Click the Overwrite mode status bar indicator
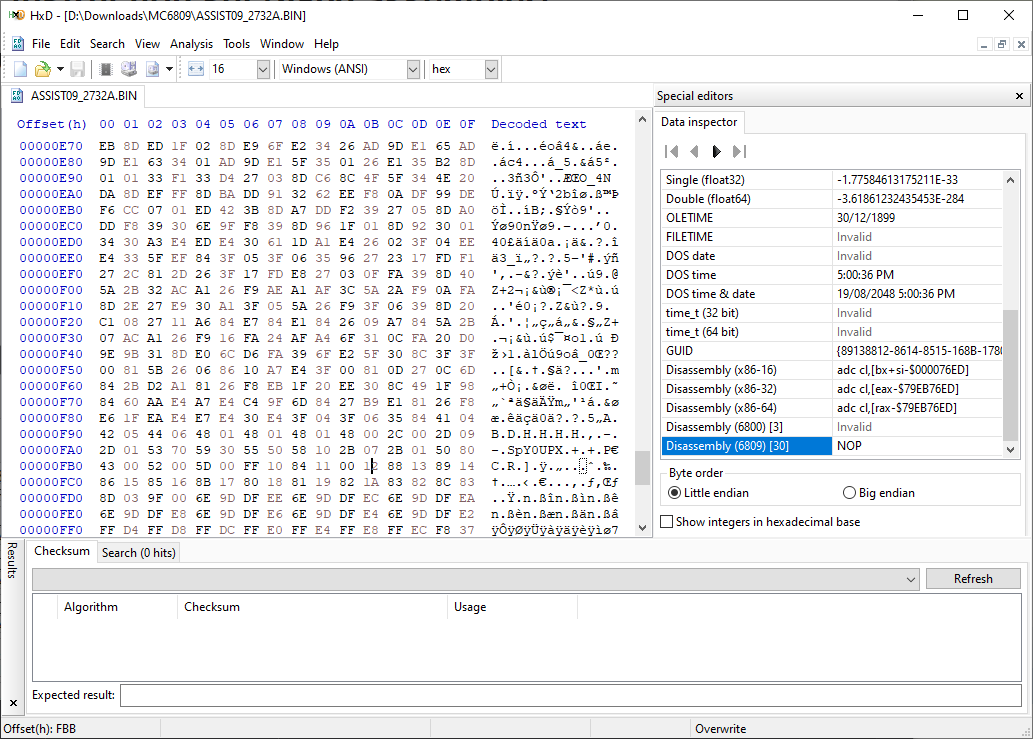 point(720,729)
